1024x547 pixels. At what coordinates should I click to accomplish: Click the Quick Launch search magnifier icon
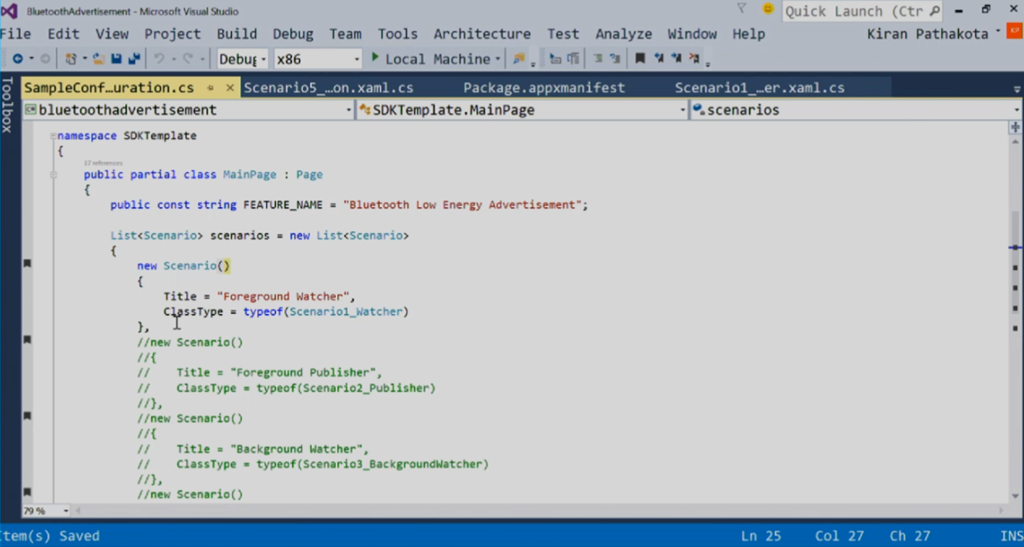pyautogui.click(x=934, y=11)
